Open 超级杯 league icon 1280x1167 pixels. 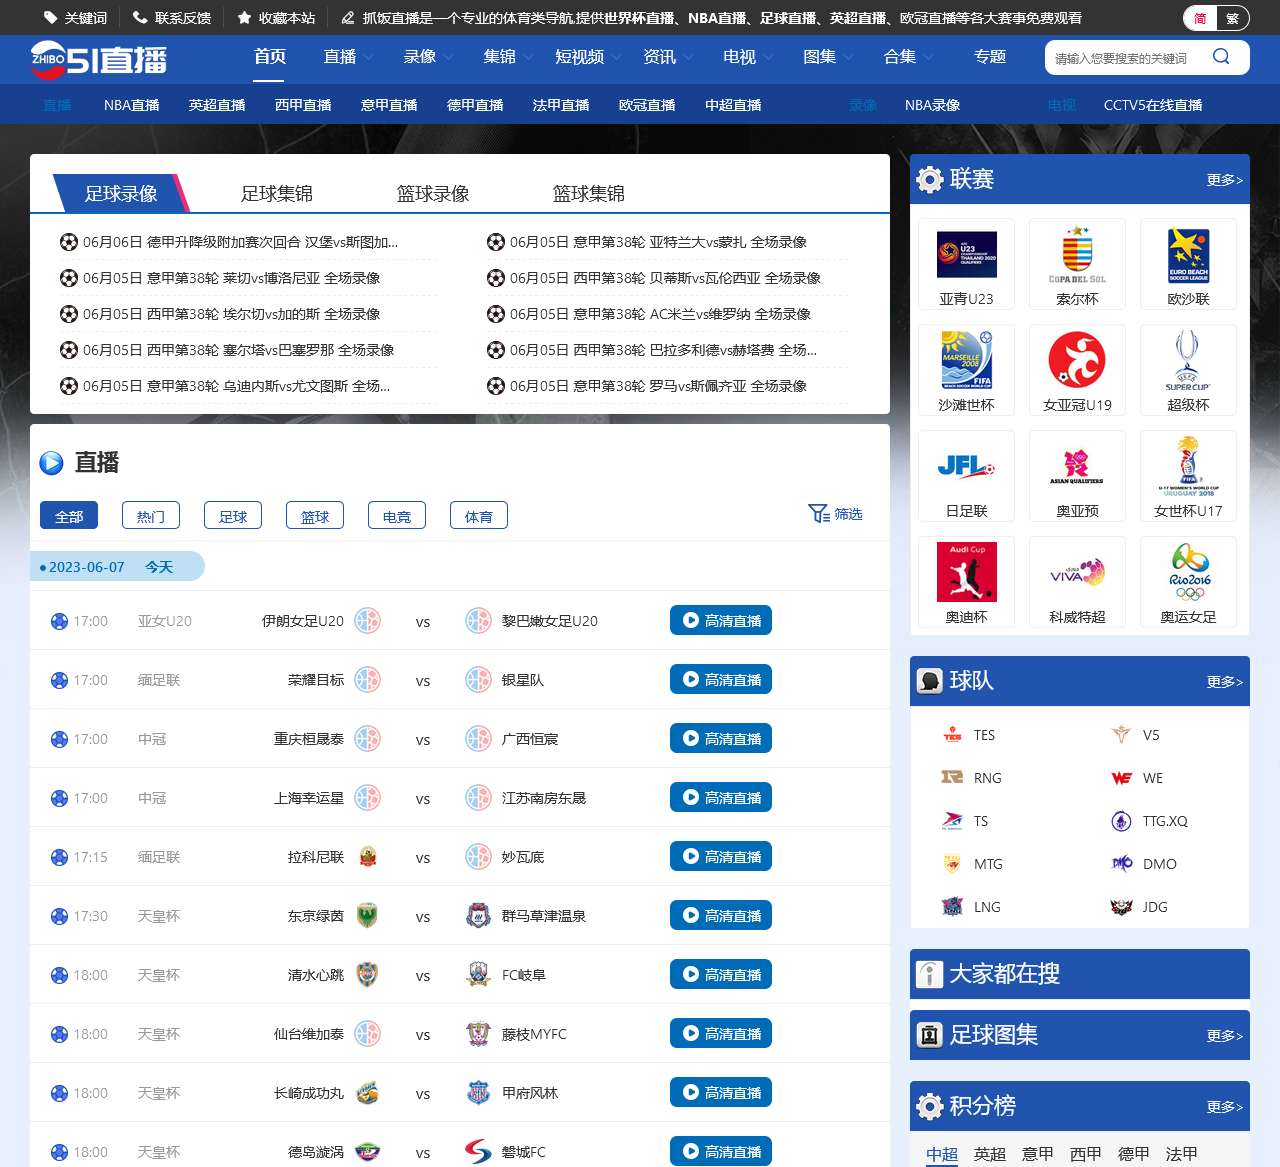click(x=1188, y=360)
